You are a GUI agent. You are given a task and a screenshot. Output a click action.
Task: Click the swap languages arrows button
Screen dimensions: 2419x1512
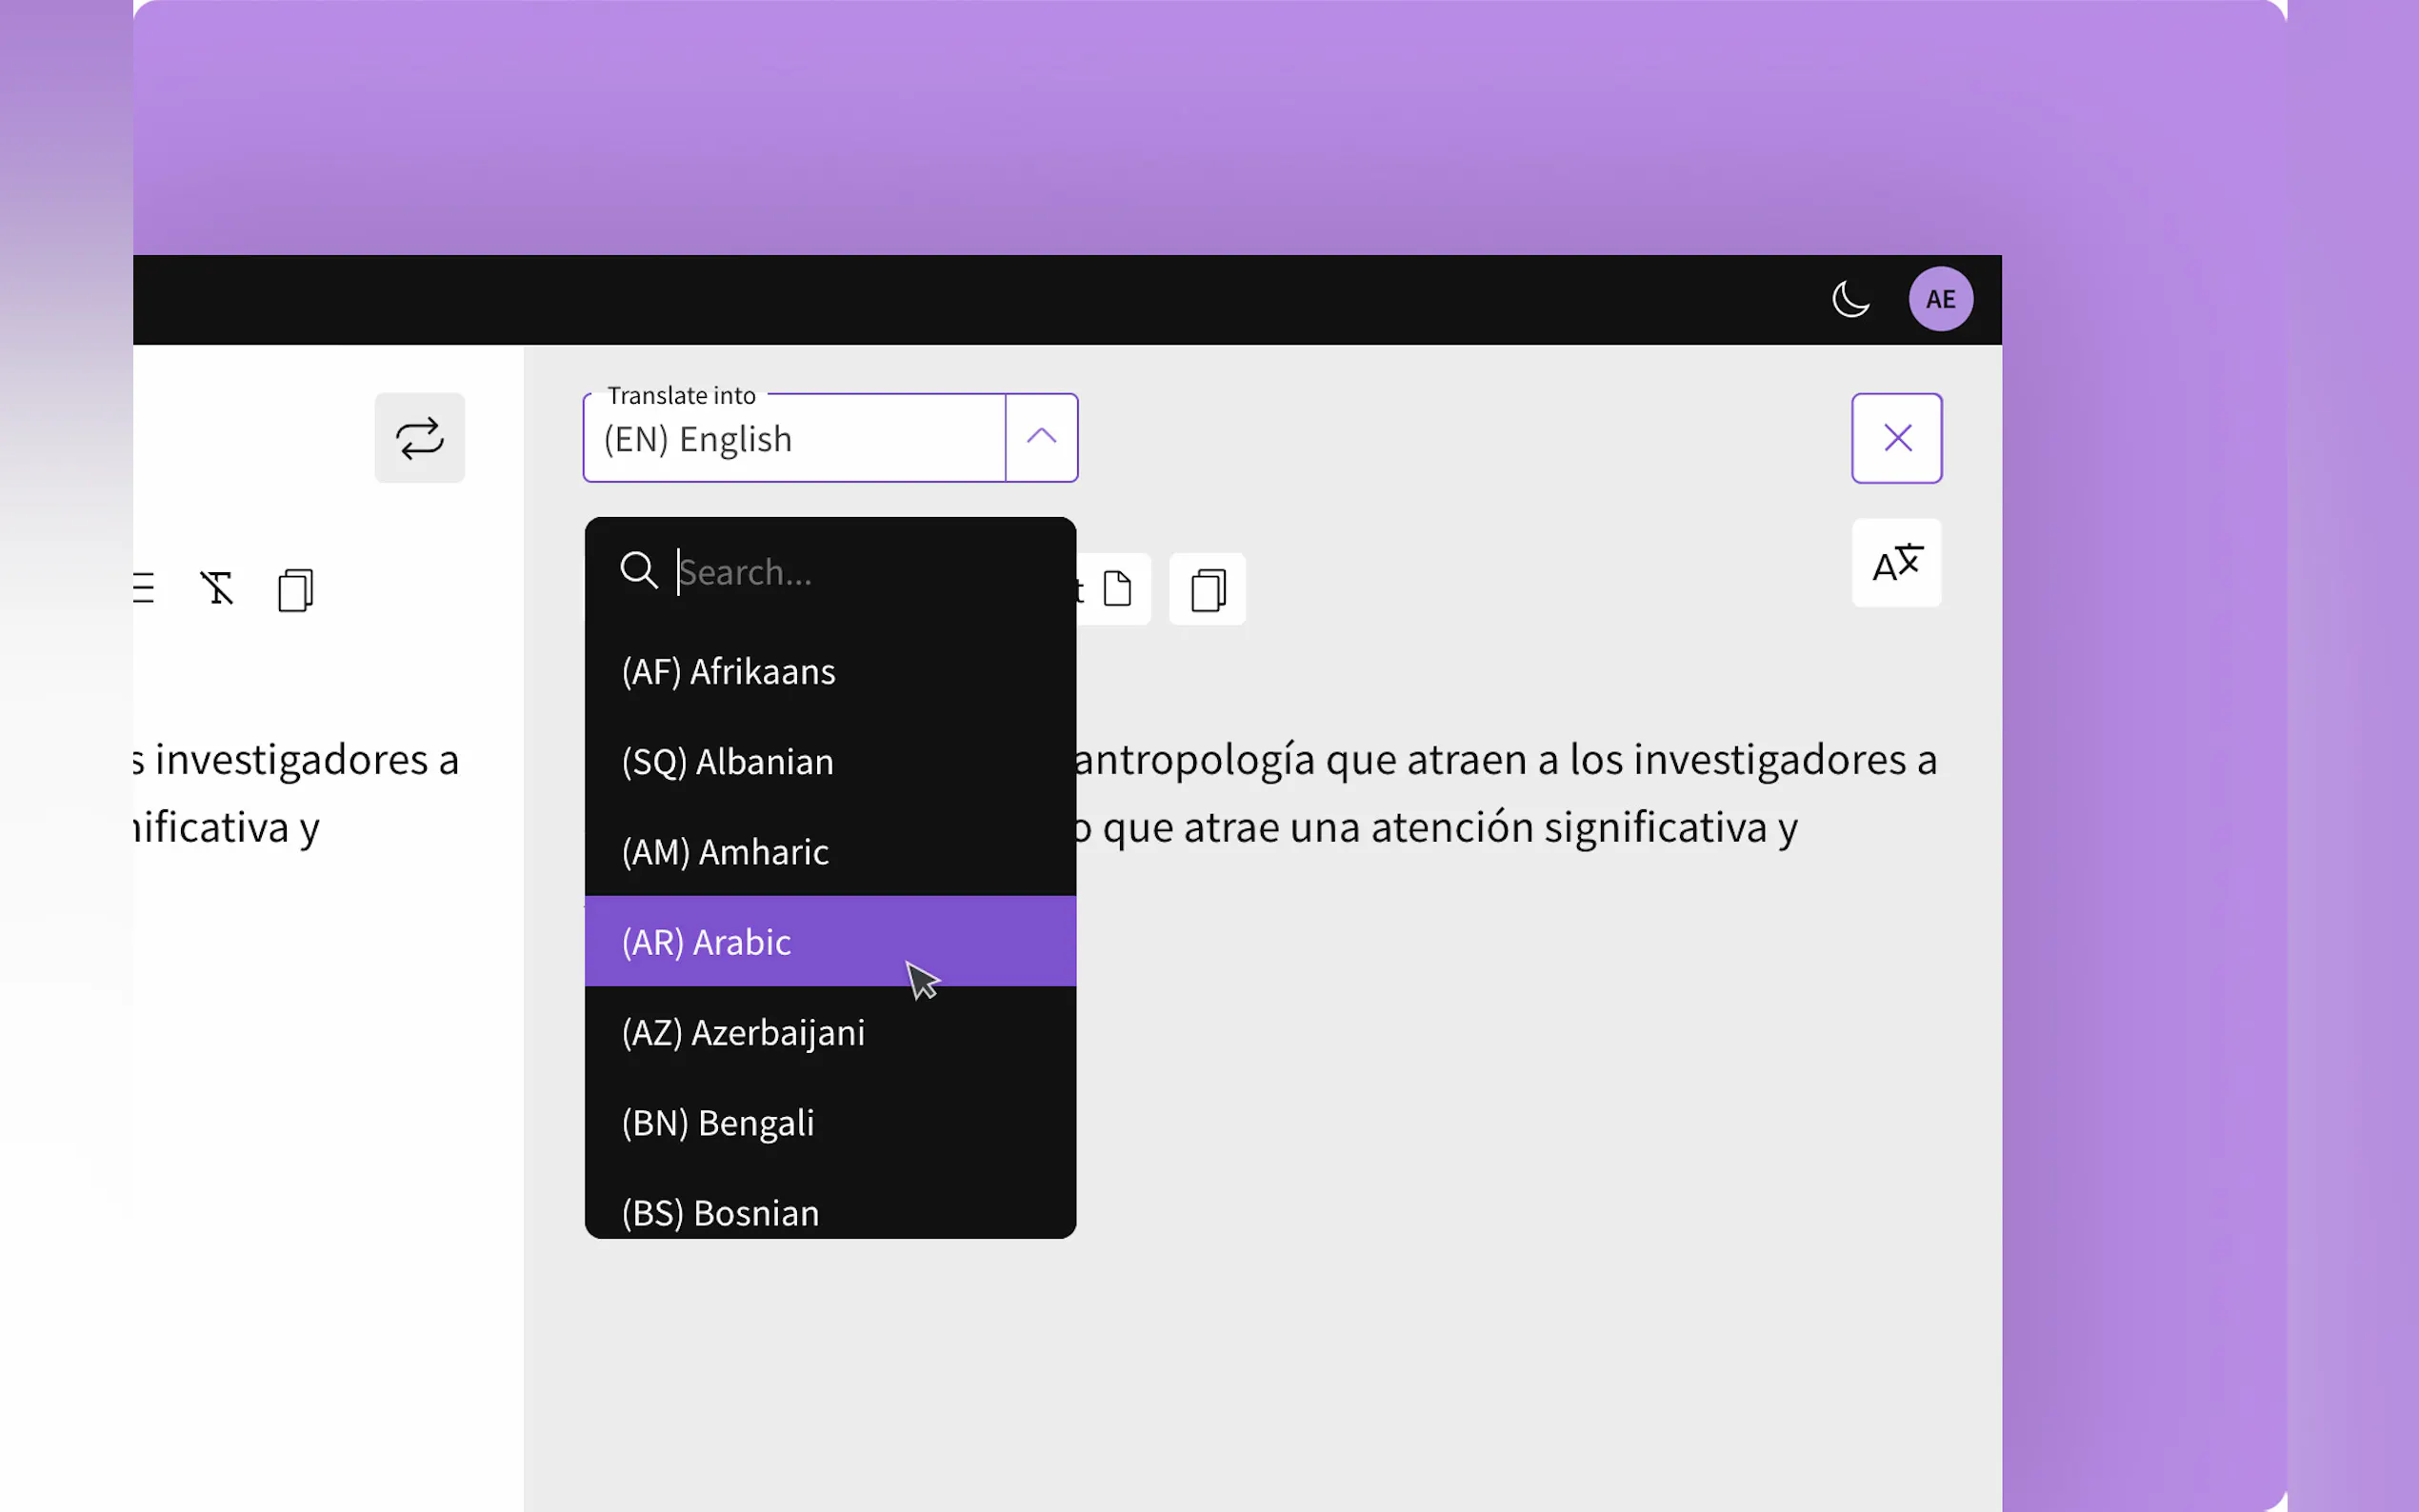419,438
